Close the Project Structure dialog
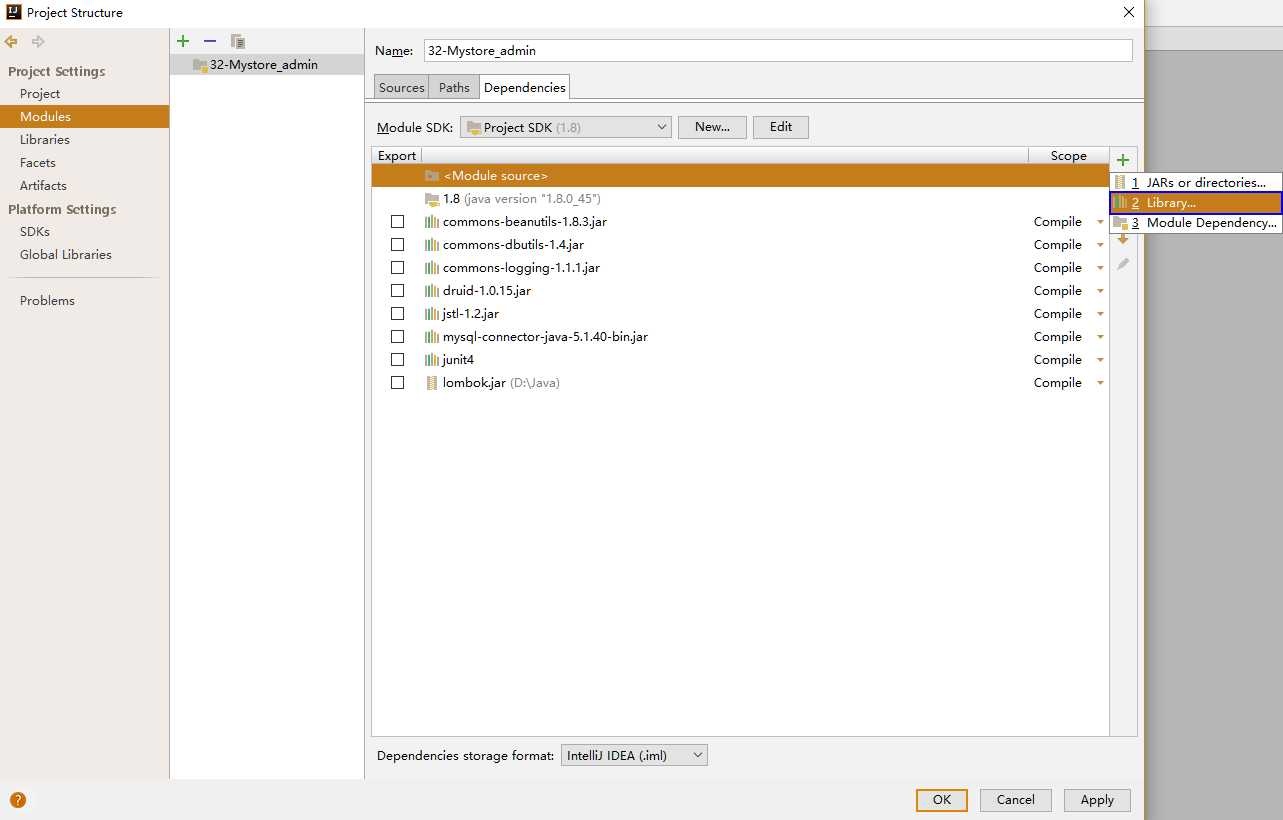Viewport: 1283px width, 820px height. coord(1129,12)
